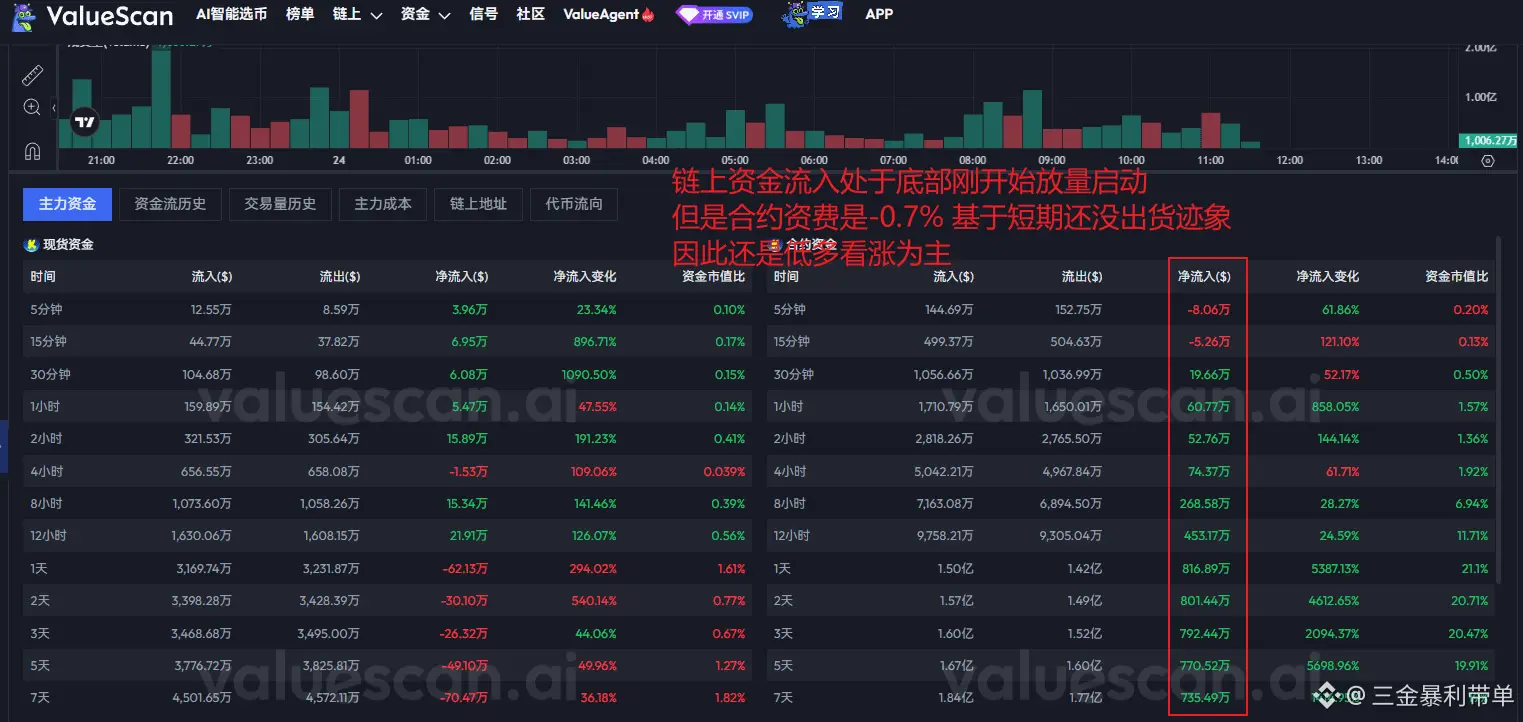Click the 现货资金 section icon
Screen dimensions: 1523x722
32,245
